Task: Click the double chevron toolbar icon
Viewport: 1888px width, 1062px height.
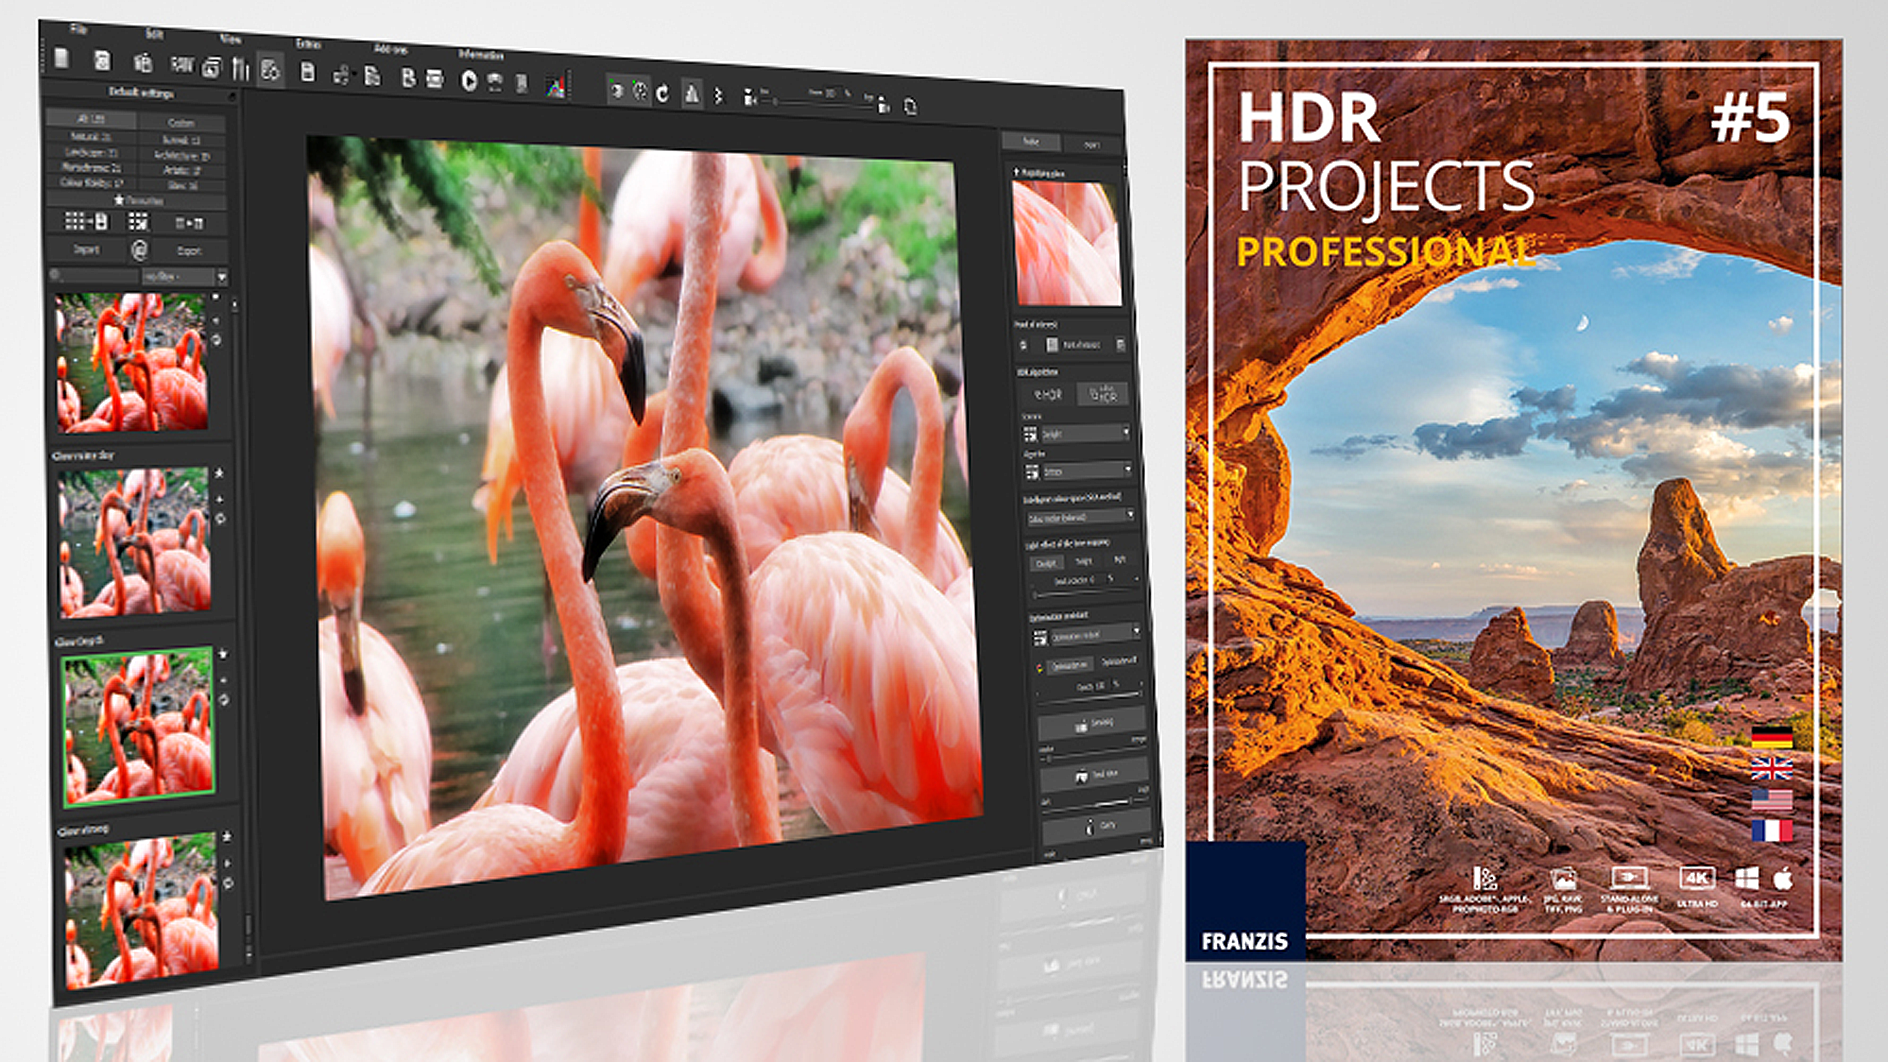Action: coord(718,96)
